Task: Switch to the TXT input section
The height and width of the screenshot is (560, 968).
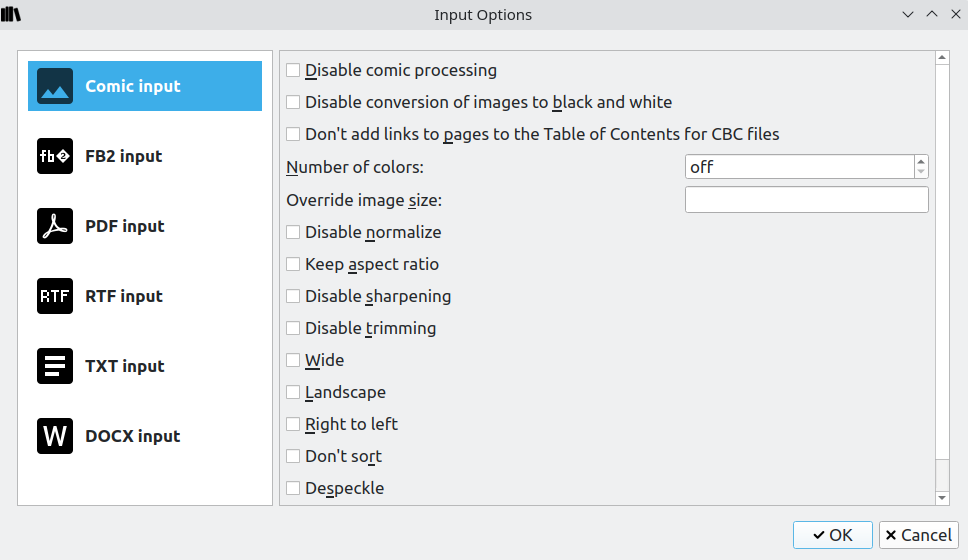Action: [124, 366]
